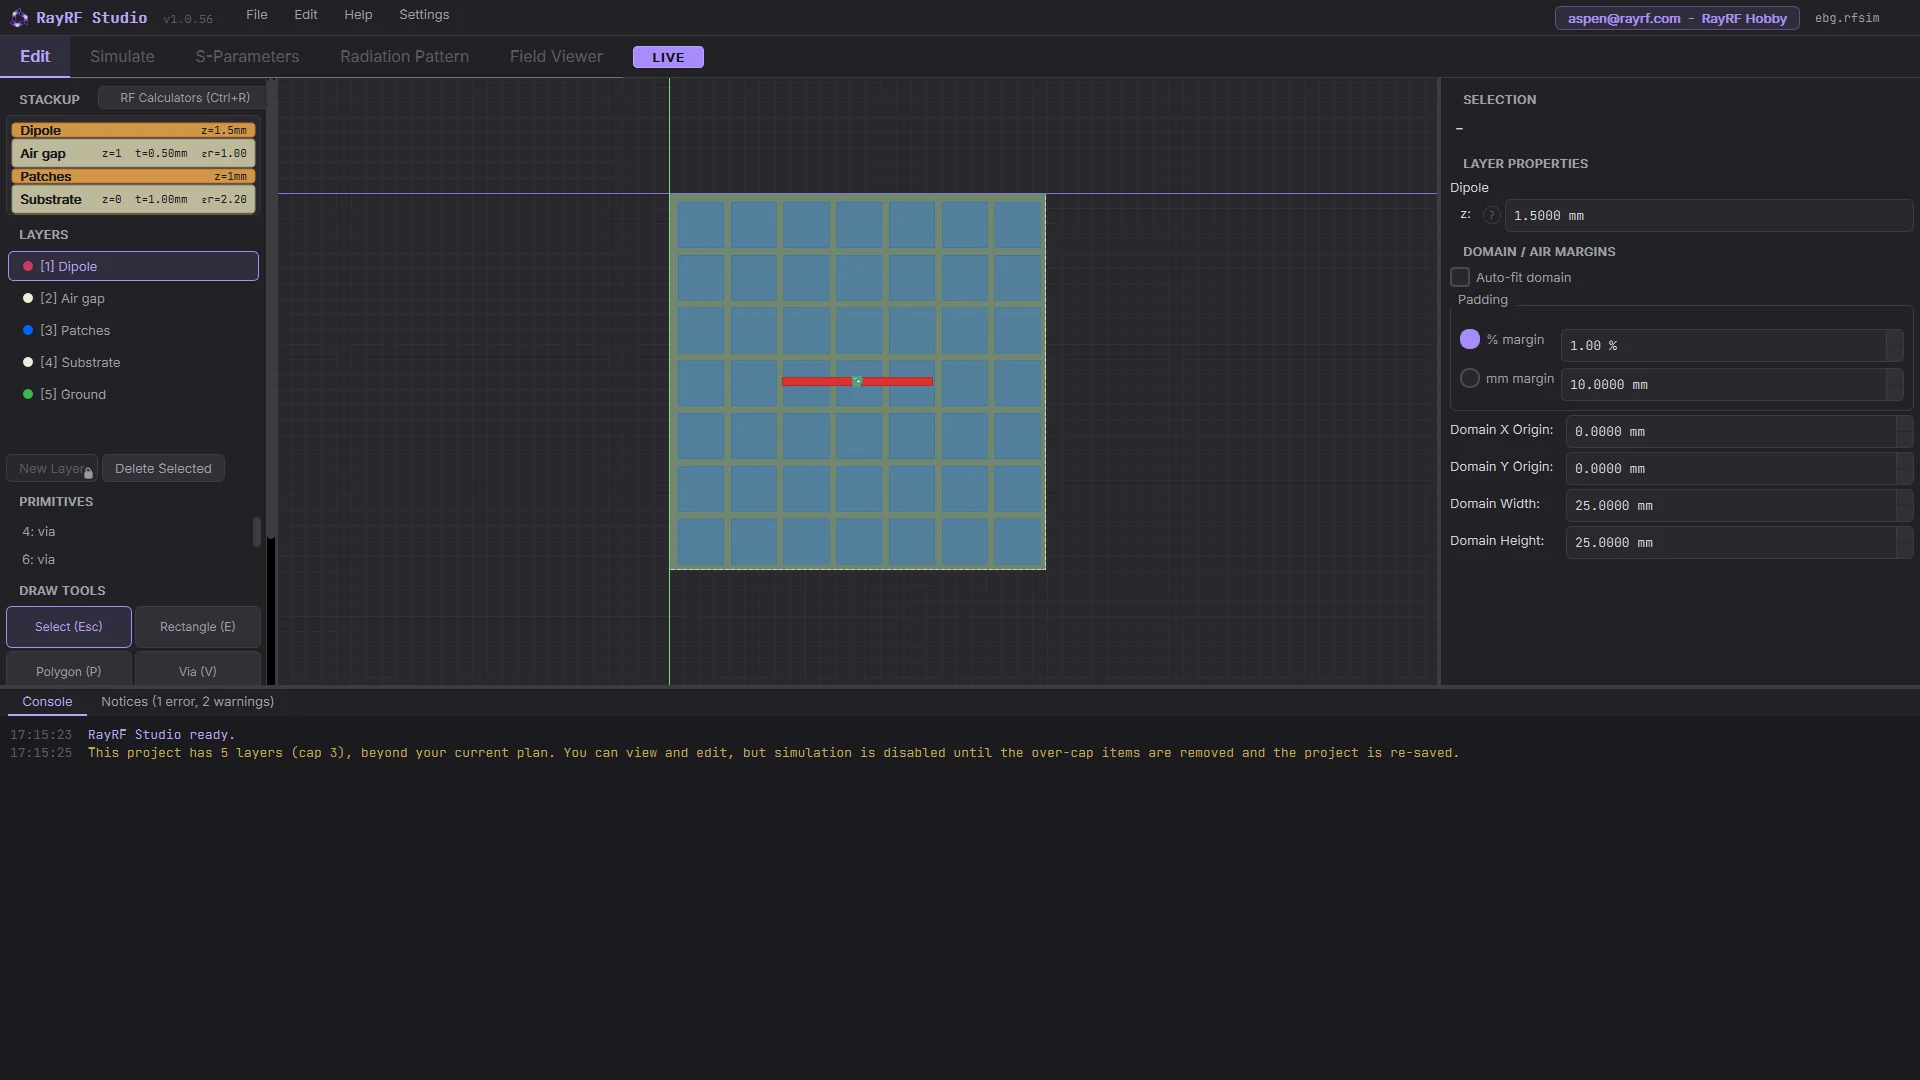
Task: Click the New Layer button
Action: point(52,468)
